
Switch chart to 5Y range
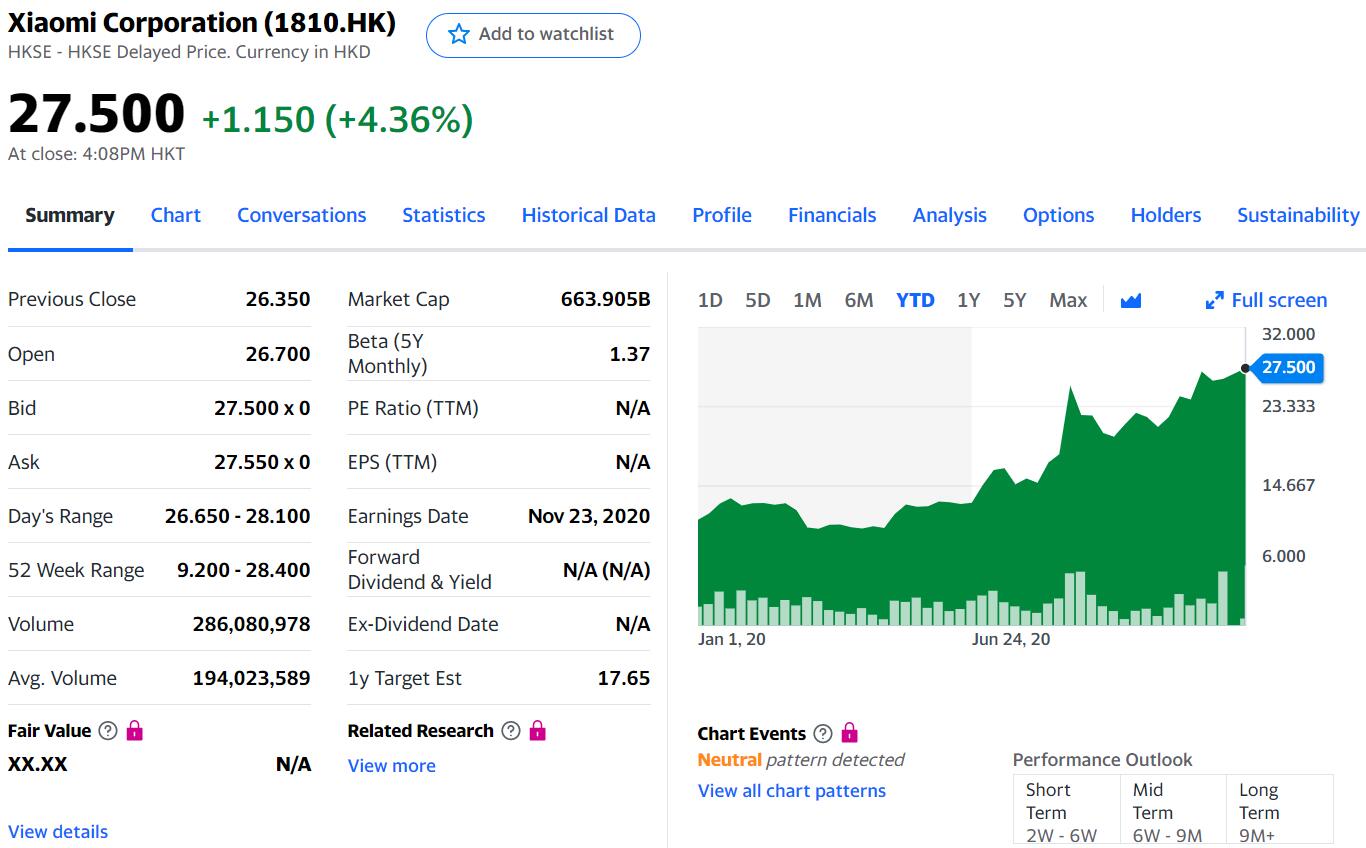coord(1015,300)
